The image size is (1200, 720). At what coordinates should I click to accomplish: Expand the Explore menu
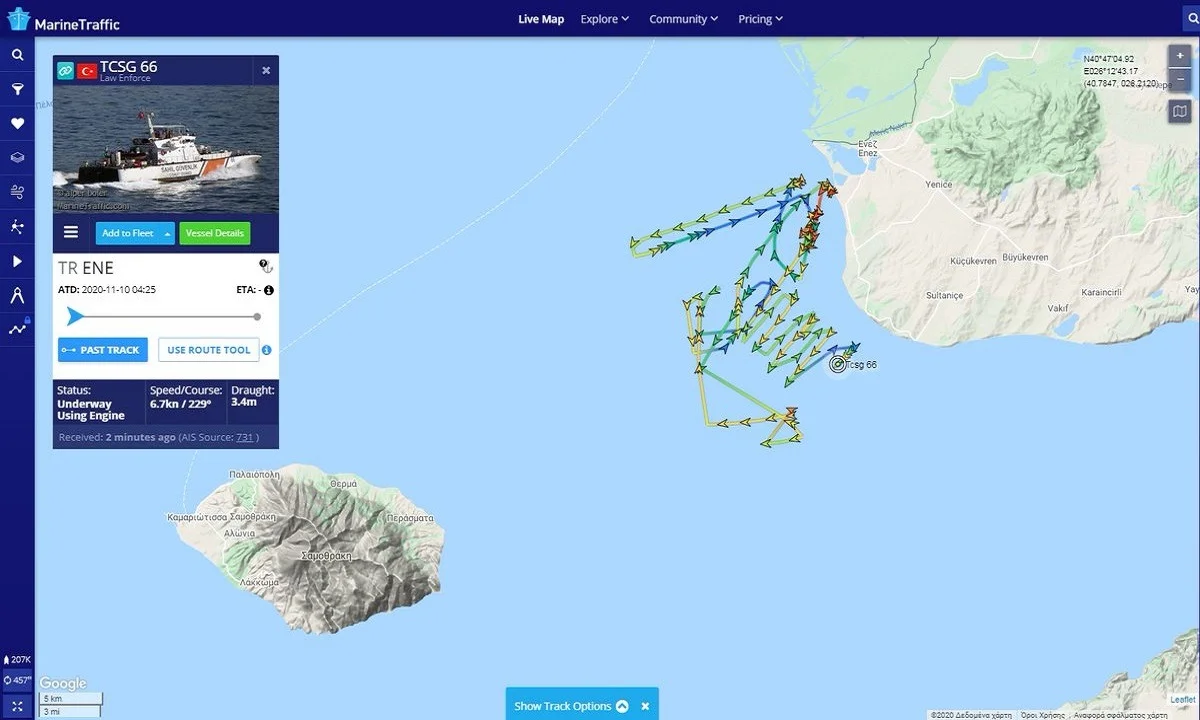point(605,19)
